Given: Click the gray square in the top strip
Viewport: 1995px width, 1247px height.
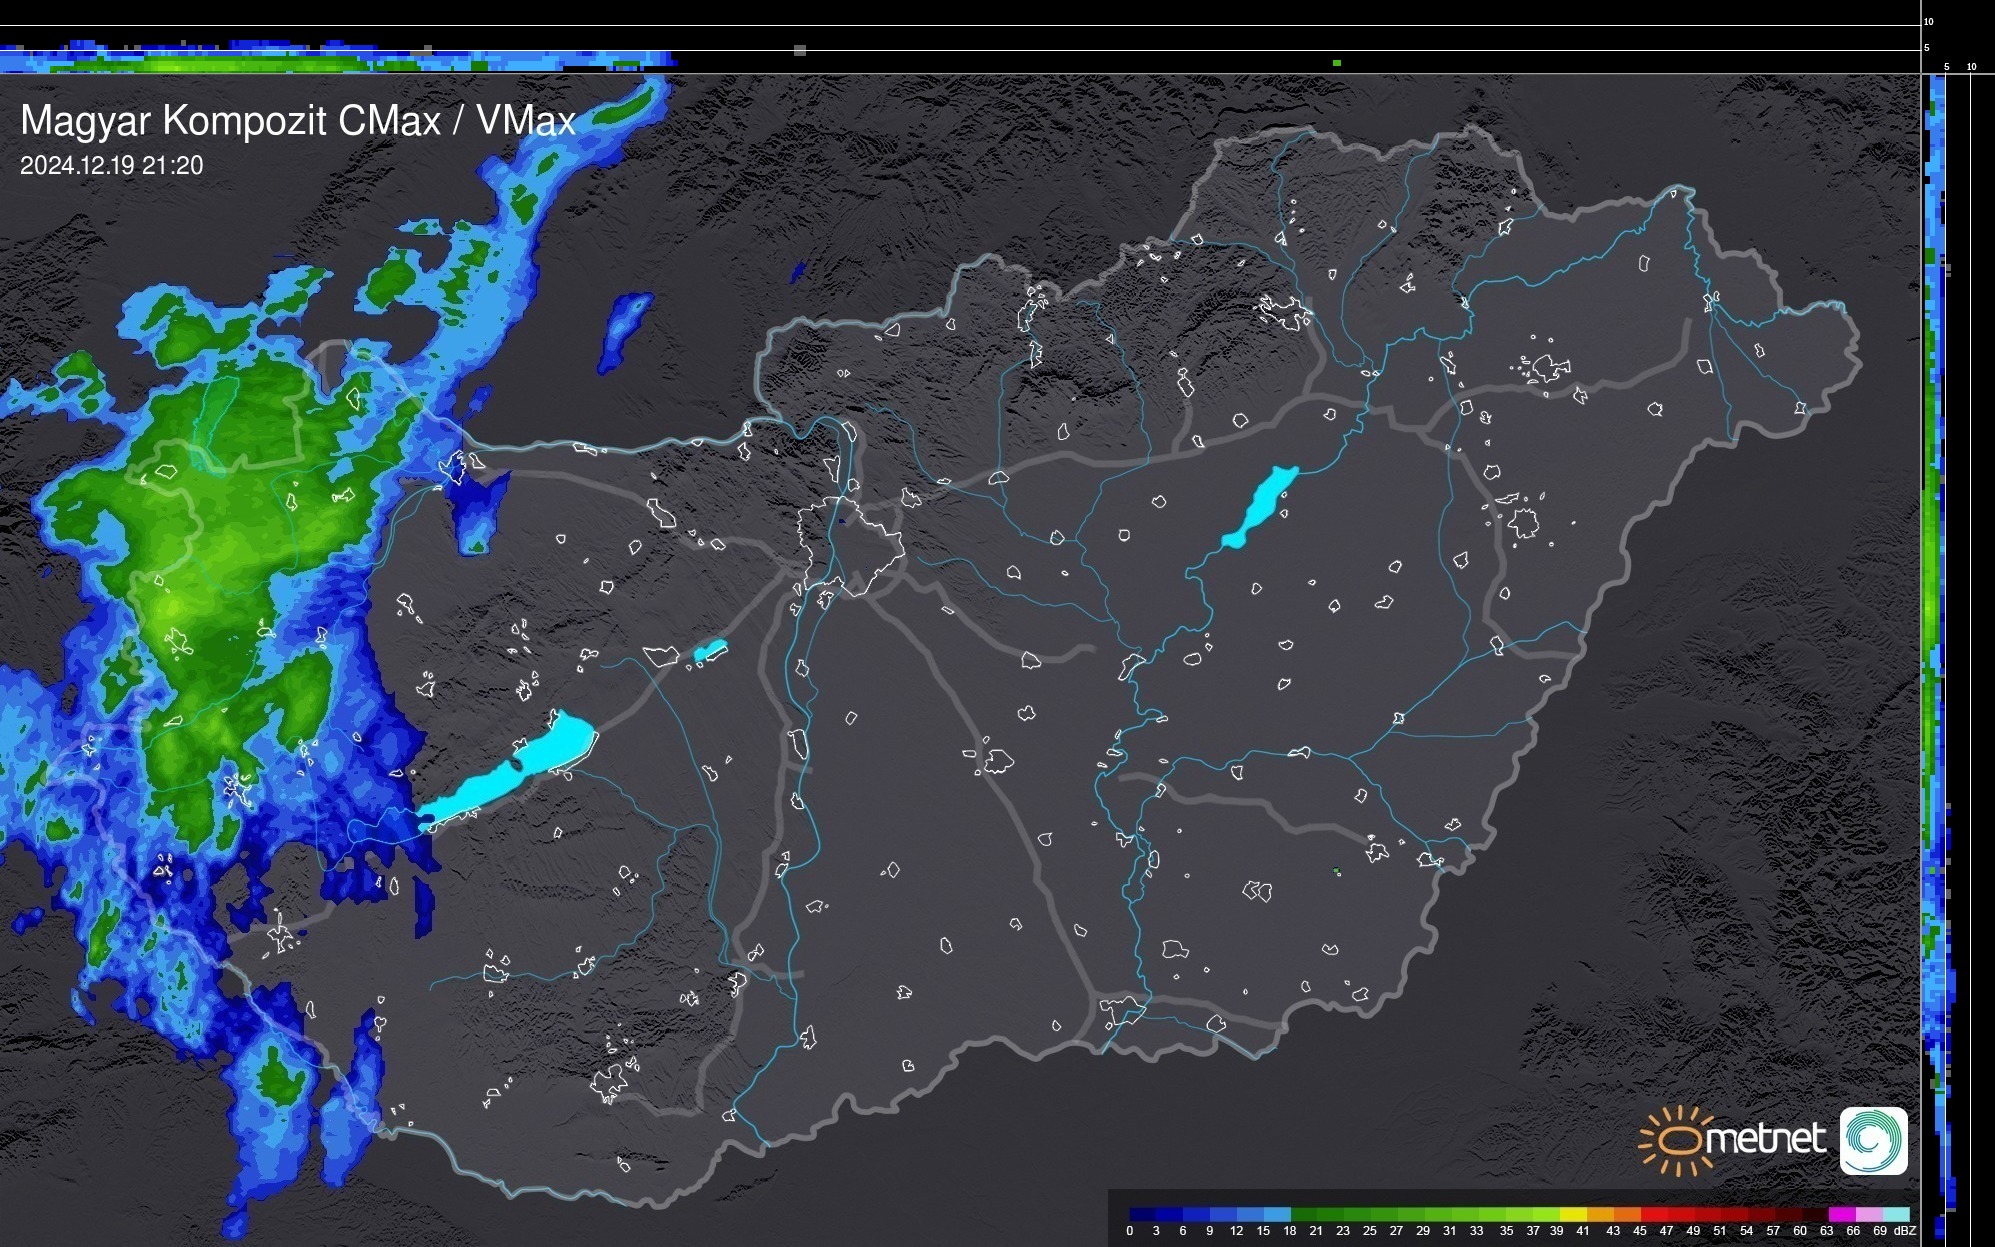Looking at the screenshot, I should [x=800, y=50].
